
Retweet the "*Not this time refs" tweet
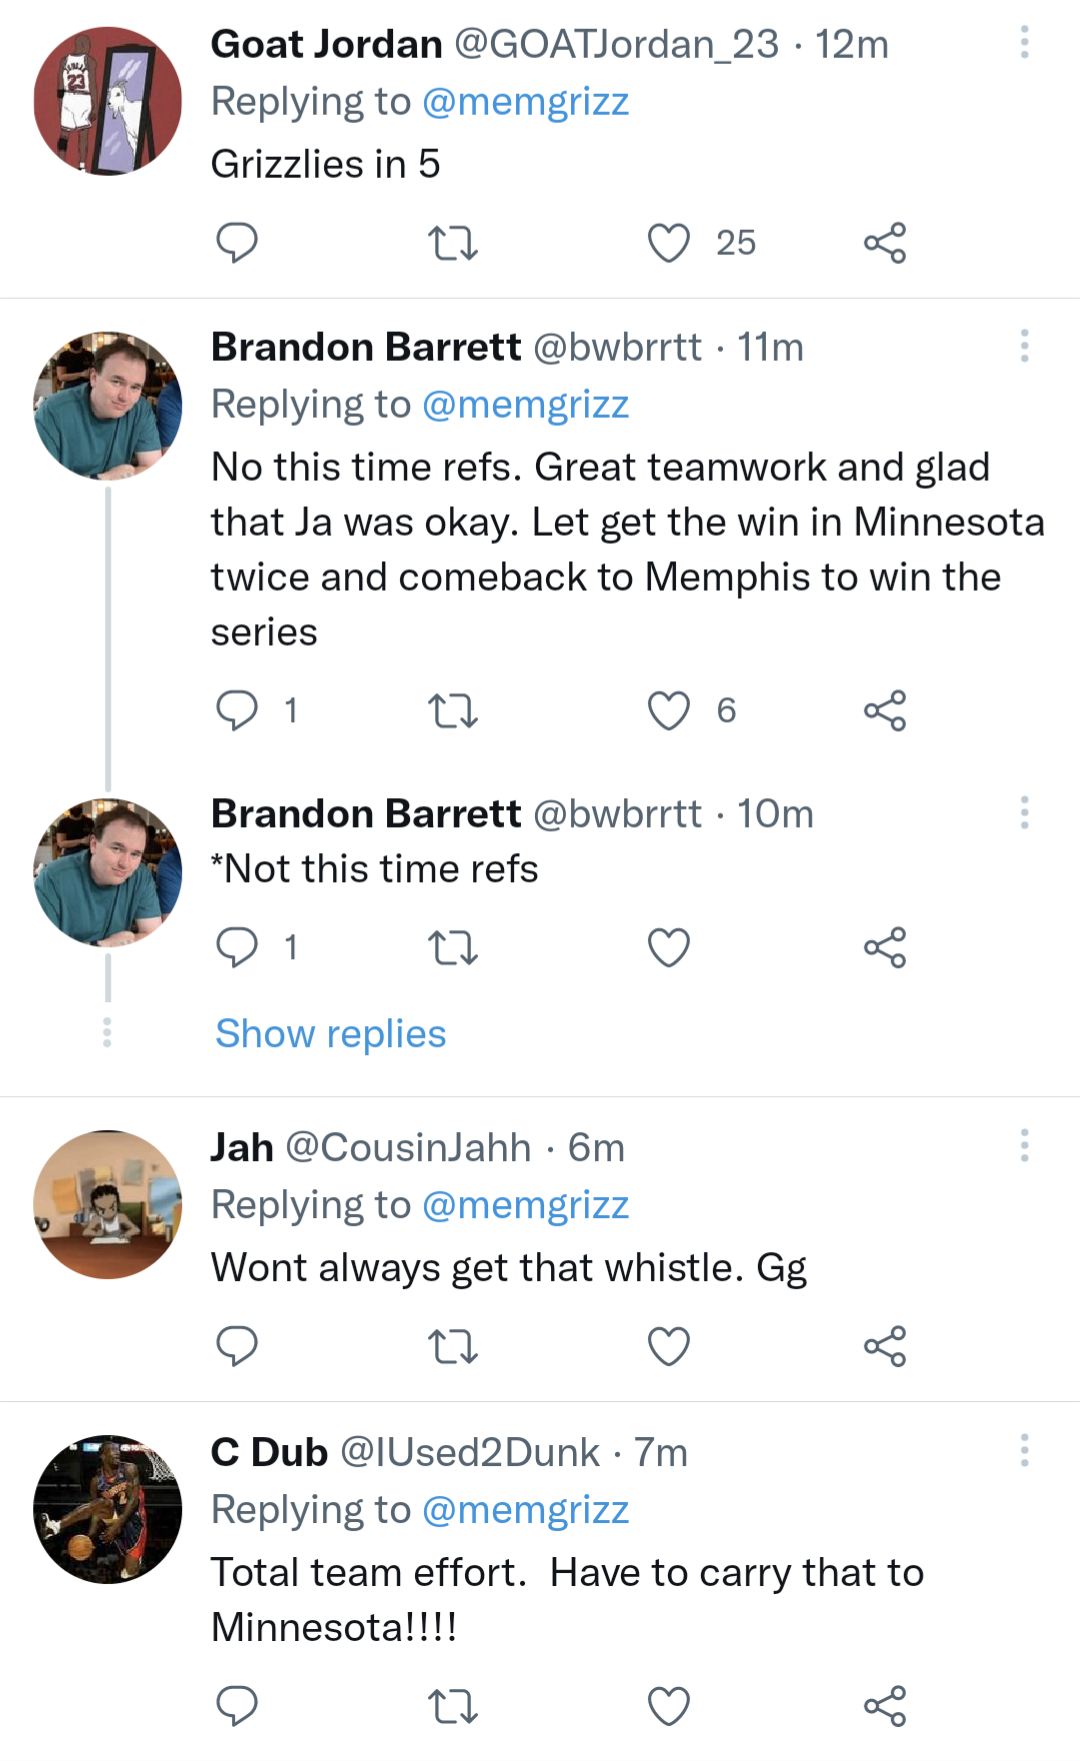click(x=453, y=948)
